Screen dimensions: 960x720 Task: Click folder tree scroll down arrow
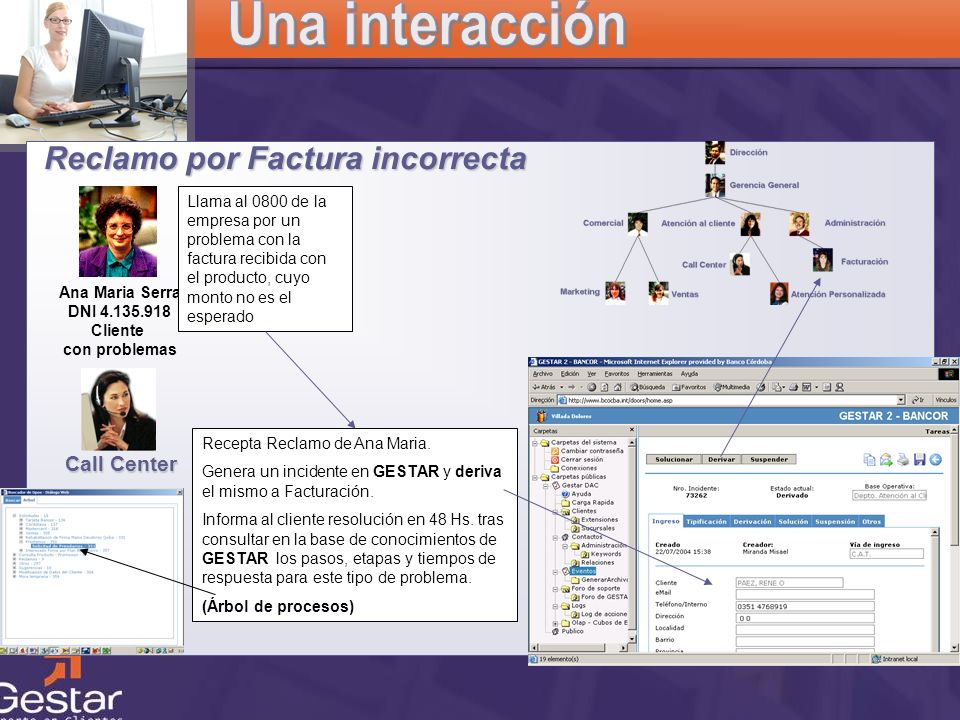click(632, 639)
